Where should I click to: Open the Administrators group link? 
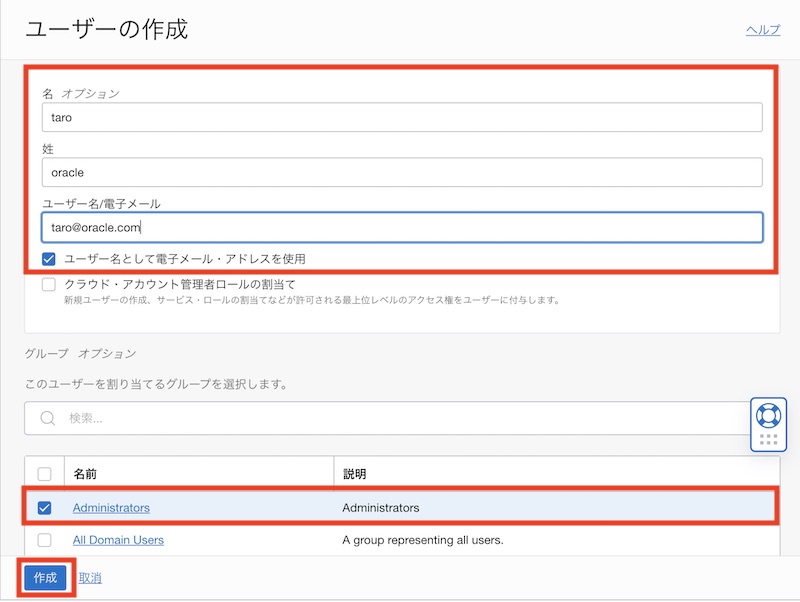pyautogui.click(x=111, y=507)
